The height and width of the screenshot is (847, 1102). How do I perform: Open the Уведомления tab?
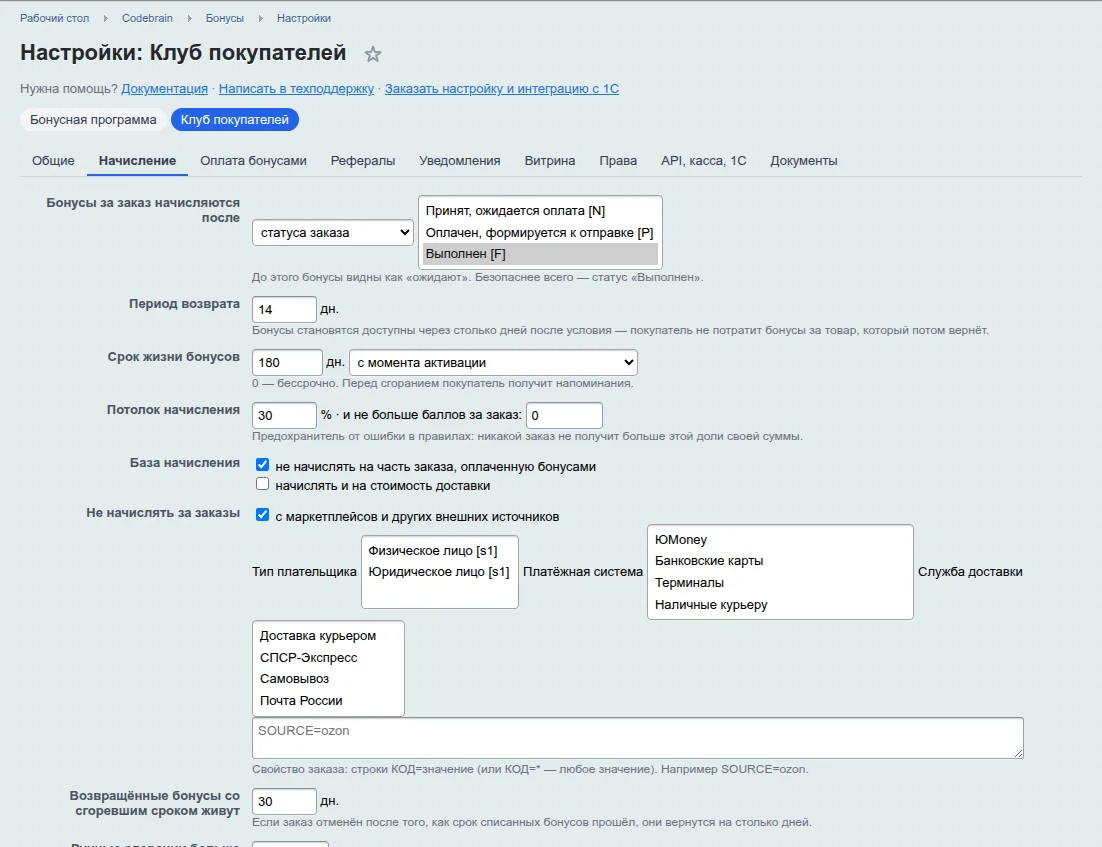[x=460, y=161]
